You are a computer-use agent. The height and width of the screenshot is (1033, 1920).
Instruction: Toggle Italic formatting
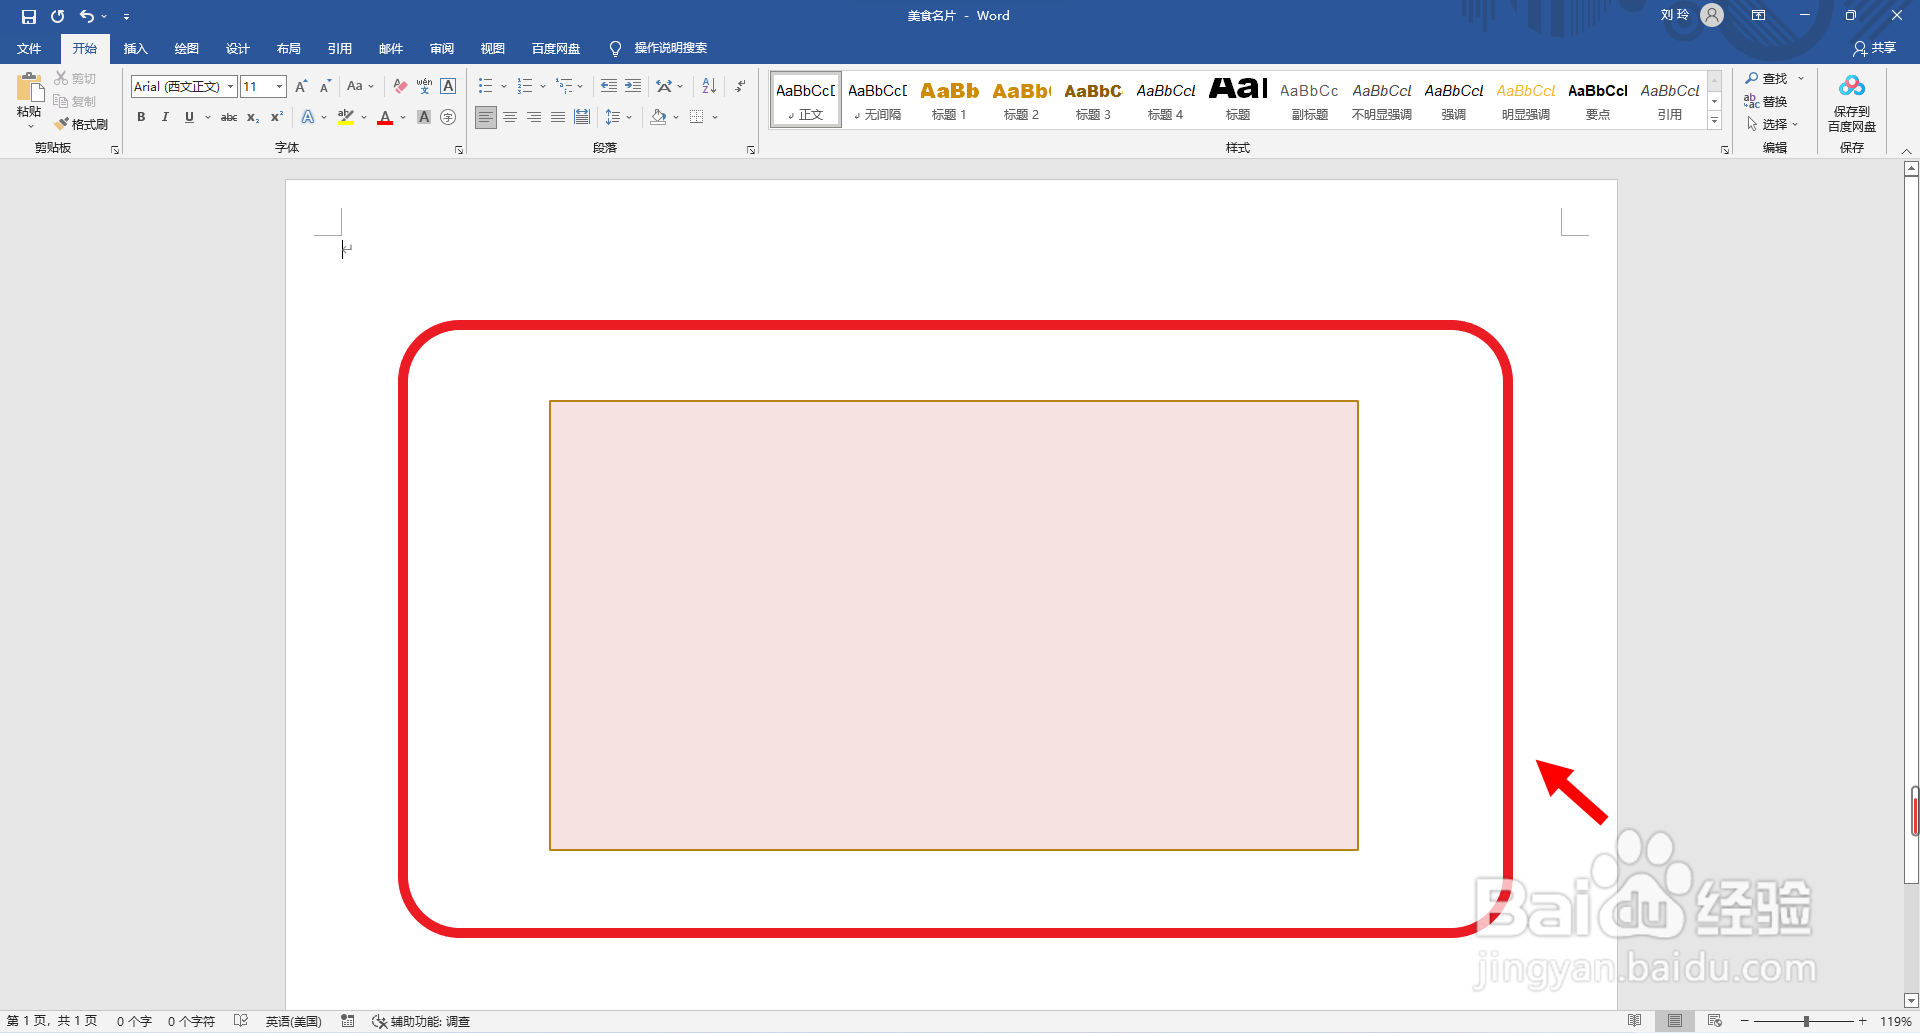click(165, 117)
